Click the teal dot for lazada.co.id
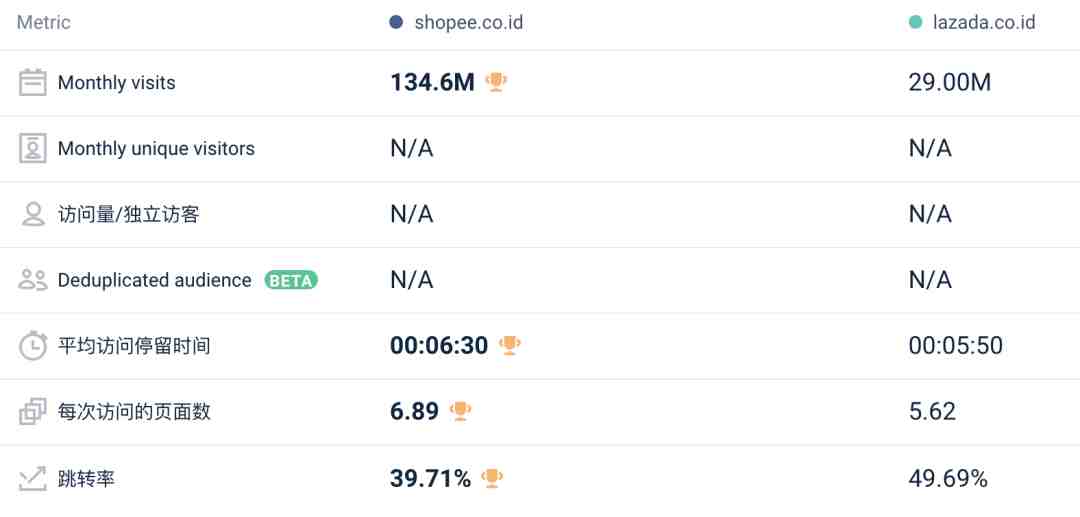The height and width of the screenshot is (517, 1080). coord(915,22)
